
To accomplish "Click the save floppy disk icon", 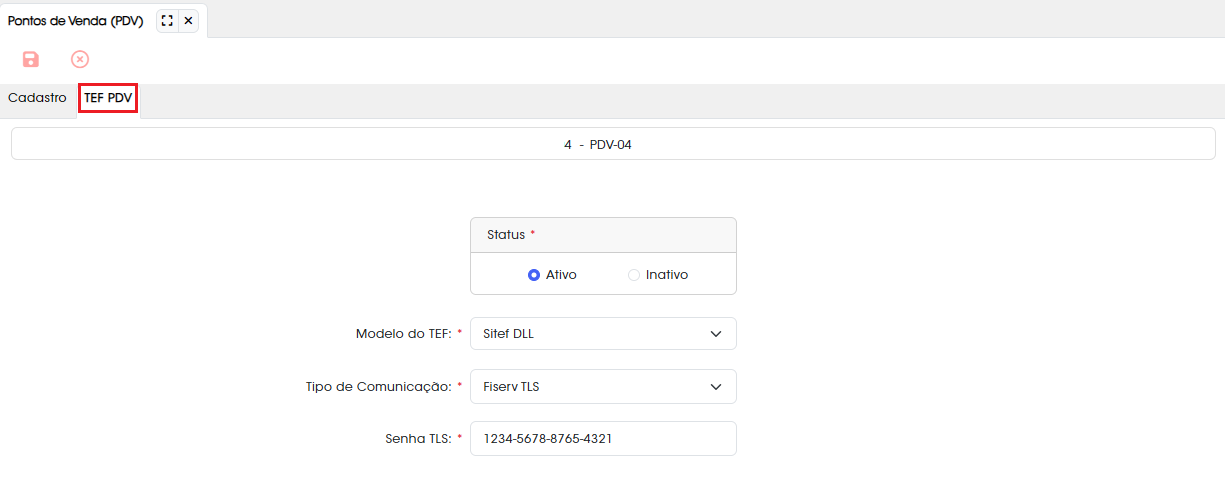I will point(31,59).
